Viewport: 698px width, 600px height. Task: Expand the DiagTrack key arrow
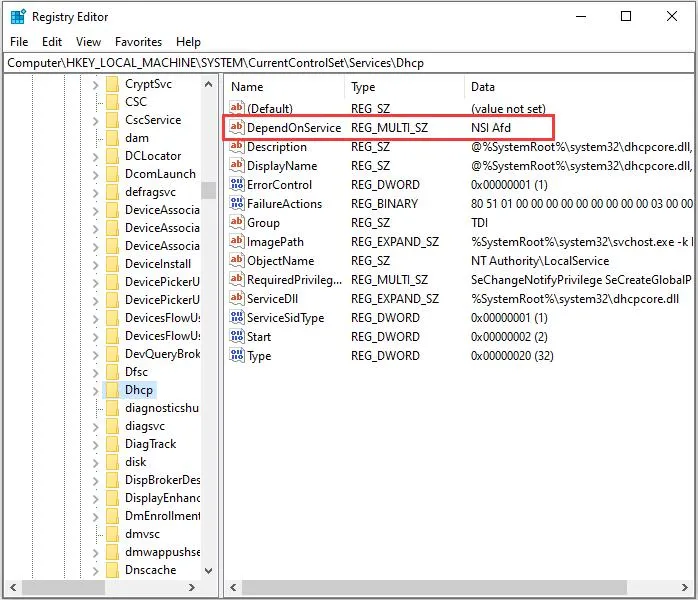click(x=96, y=444)
